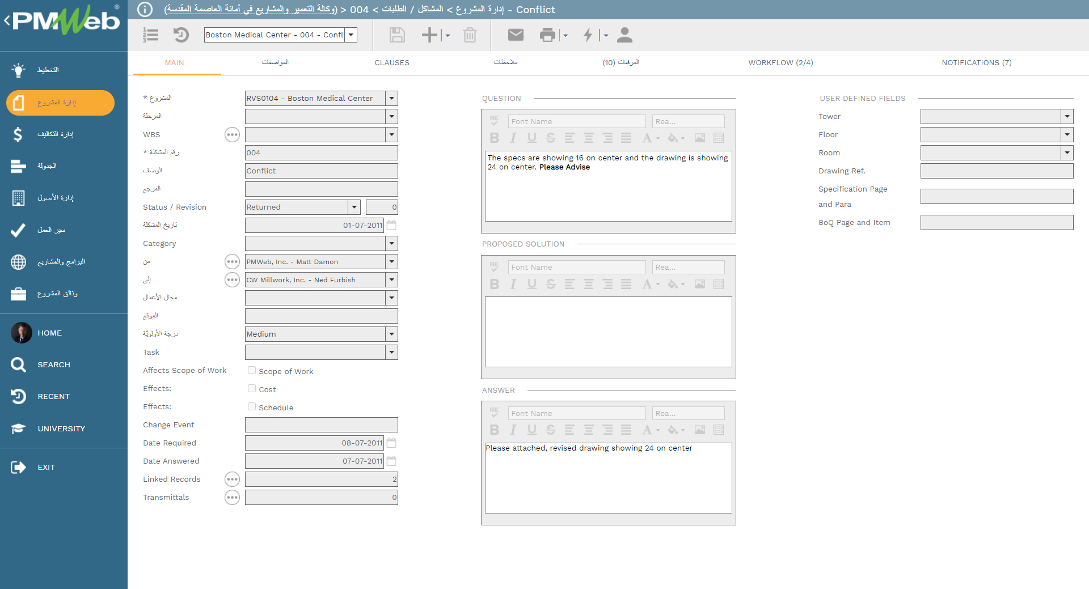Open the lightbulb planning module
1089x589 pixels.
point(18,69)
